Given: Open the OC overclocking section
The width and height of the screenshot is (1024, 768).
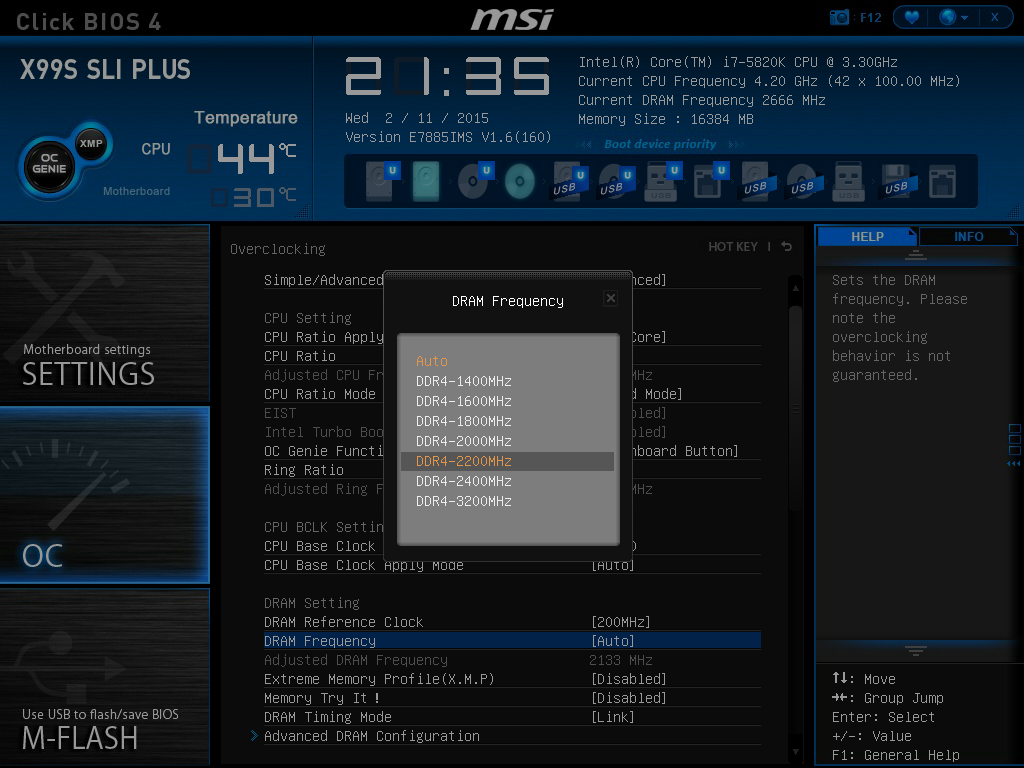Looking at the screenshot, I should tap(104, 494).
